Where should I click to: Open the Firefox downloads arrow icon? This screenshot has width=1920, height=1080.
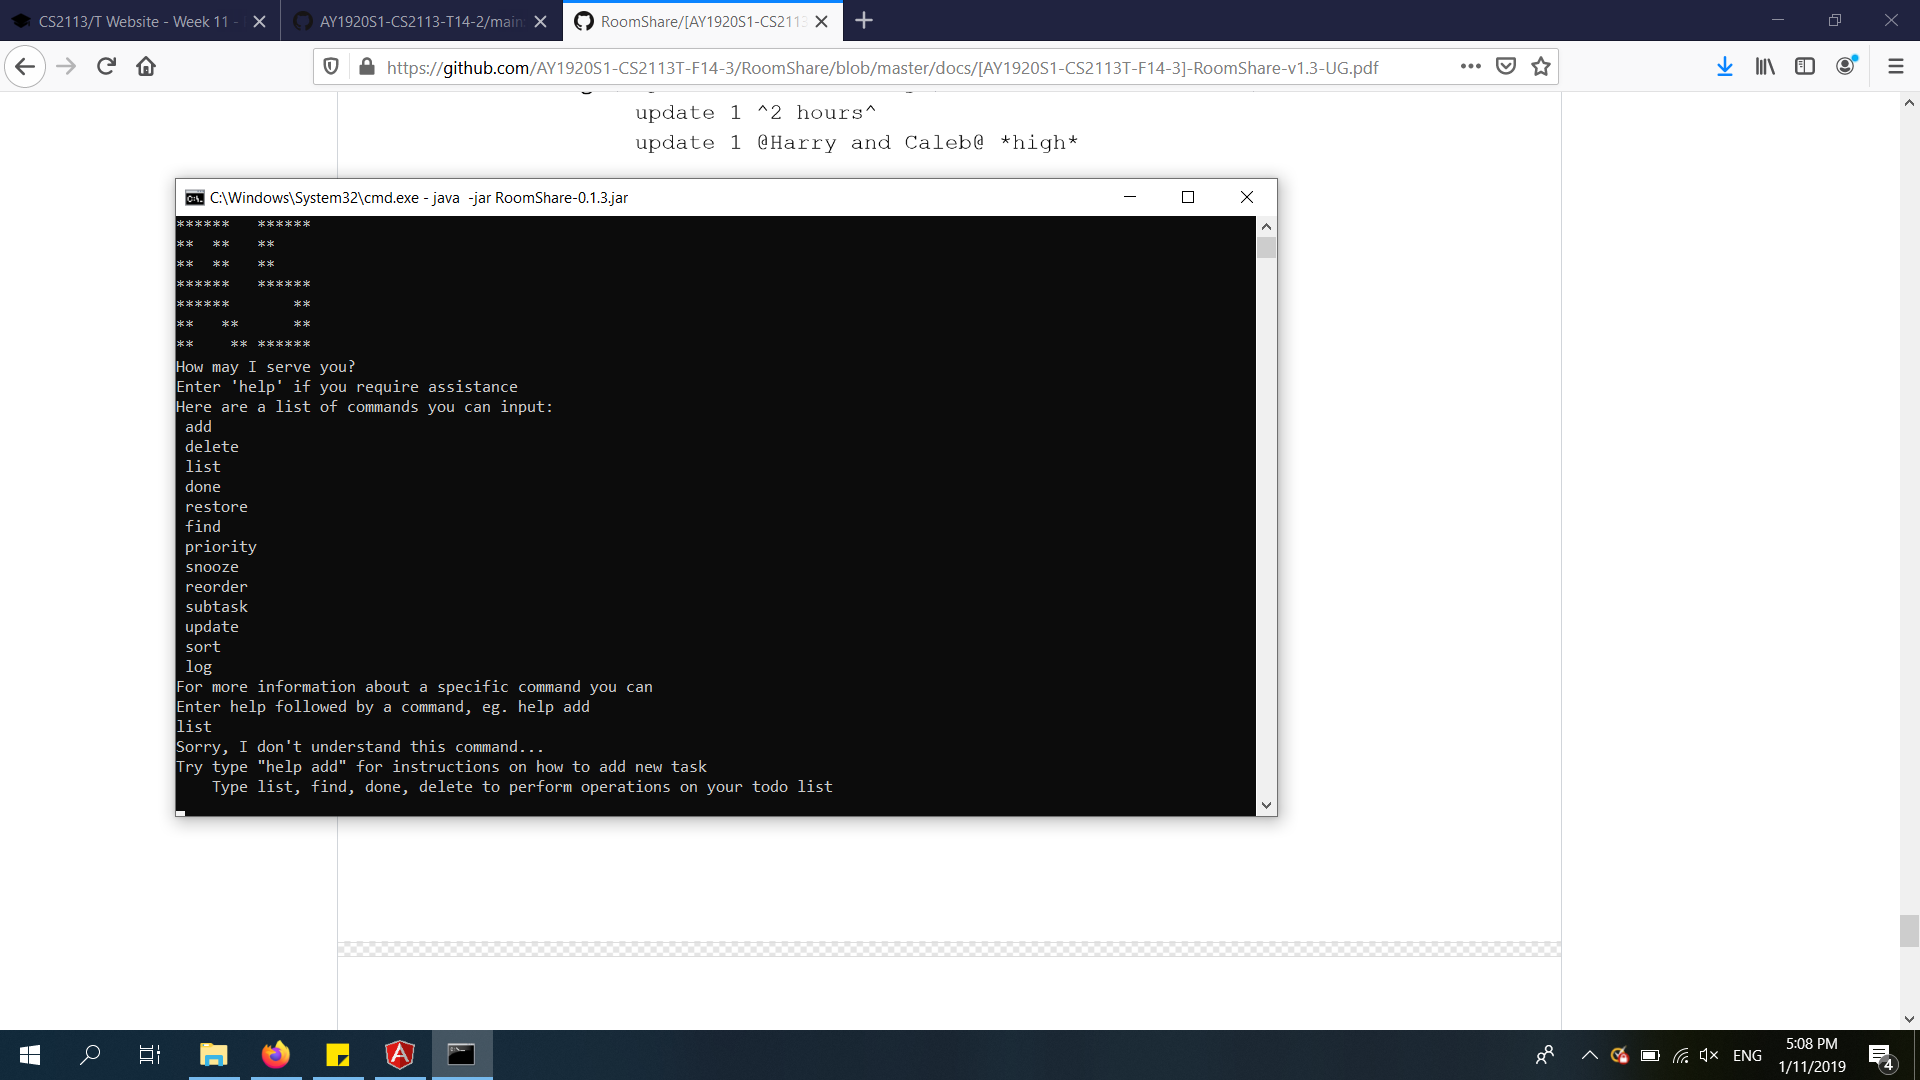(x=1724, y=67)
